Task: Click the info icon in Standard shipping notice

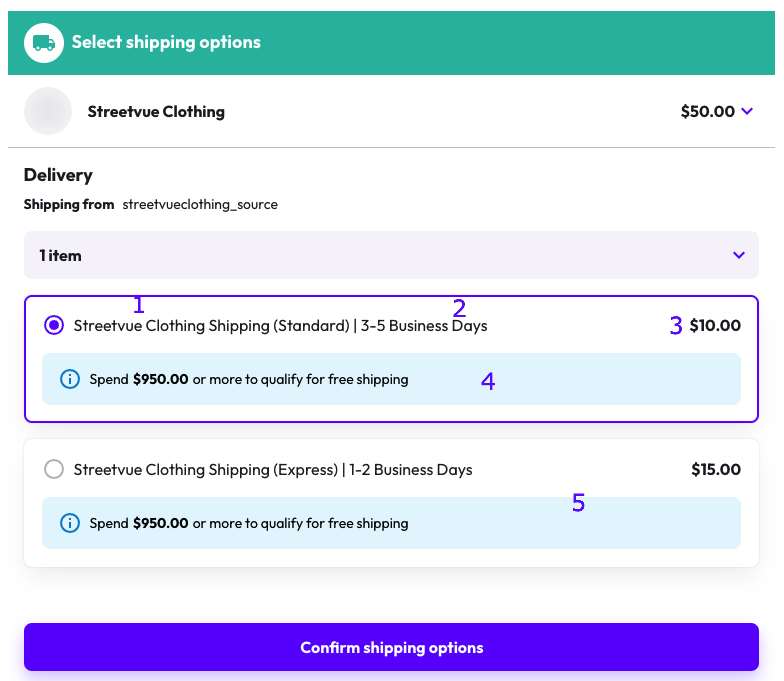Action: coord(70,379)
